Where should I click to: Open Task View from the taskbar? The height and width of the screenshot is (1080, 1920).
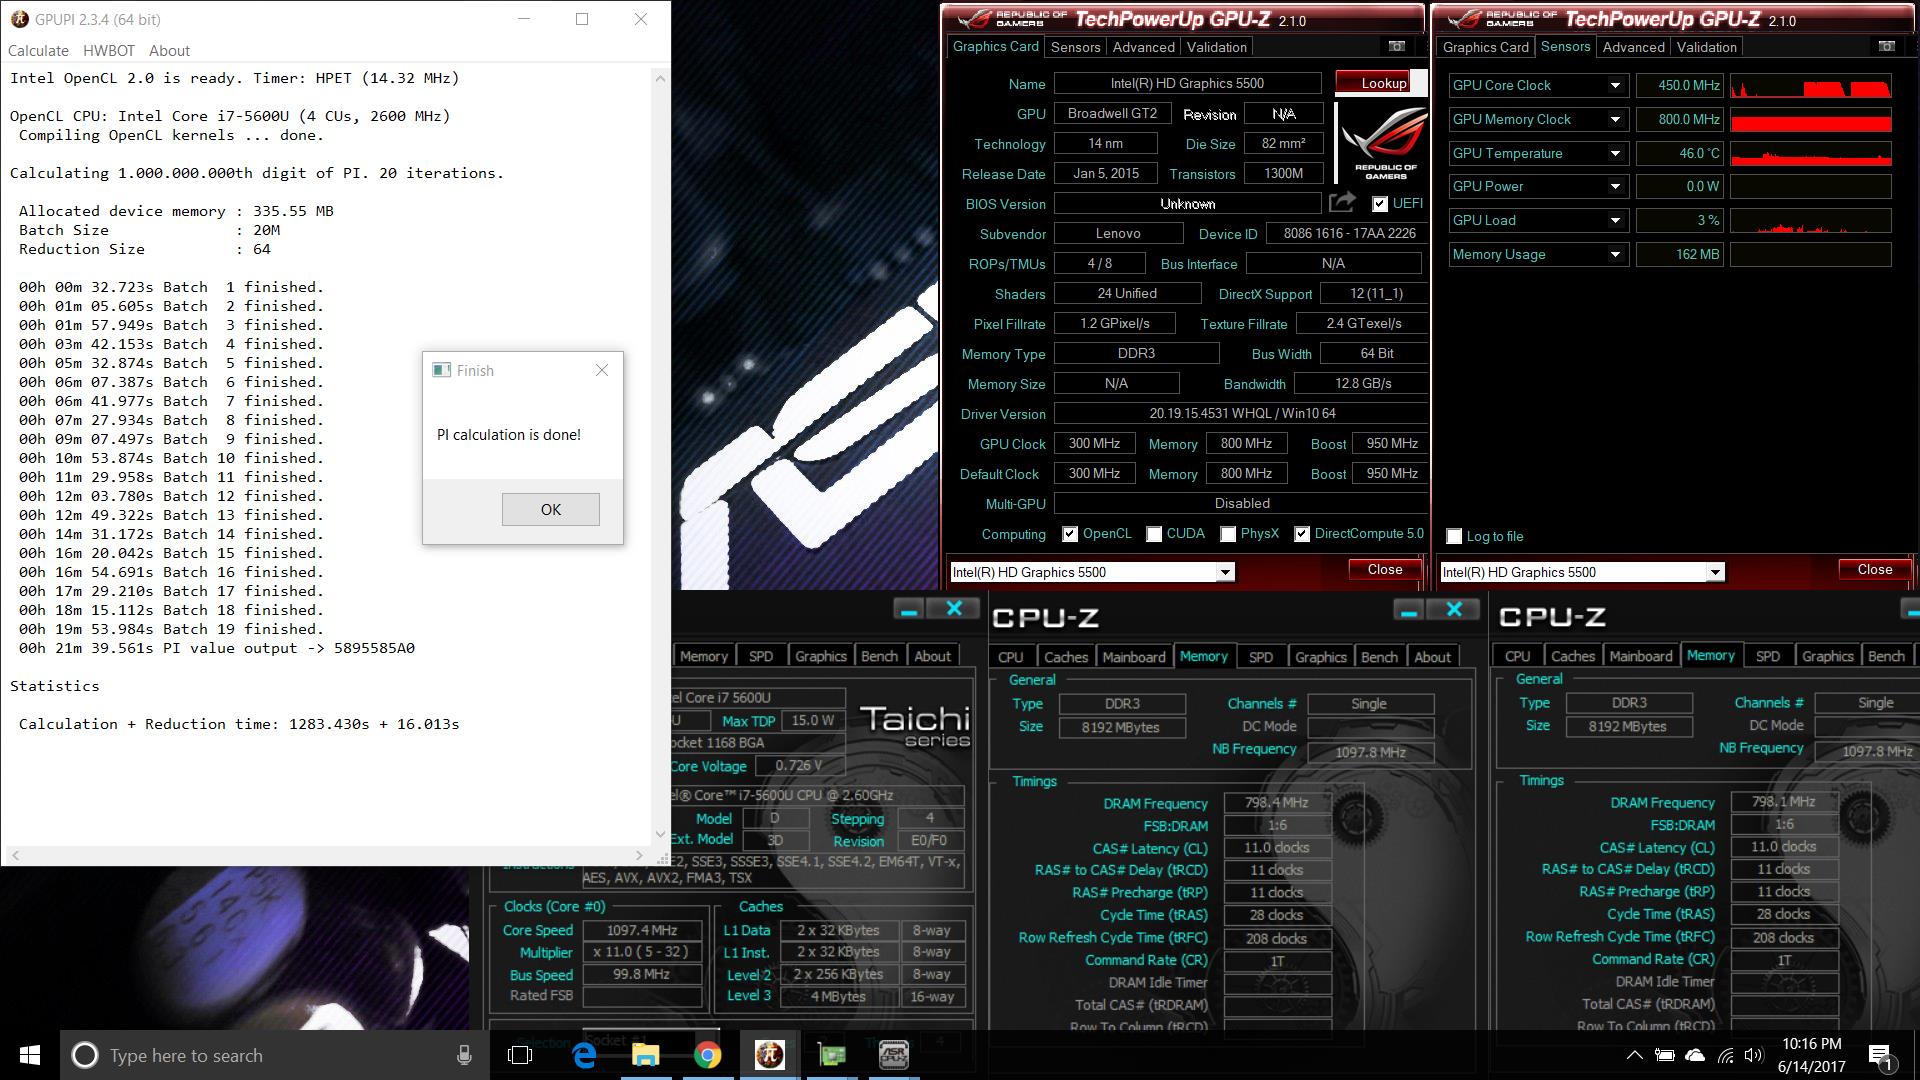pos(520,1055)
